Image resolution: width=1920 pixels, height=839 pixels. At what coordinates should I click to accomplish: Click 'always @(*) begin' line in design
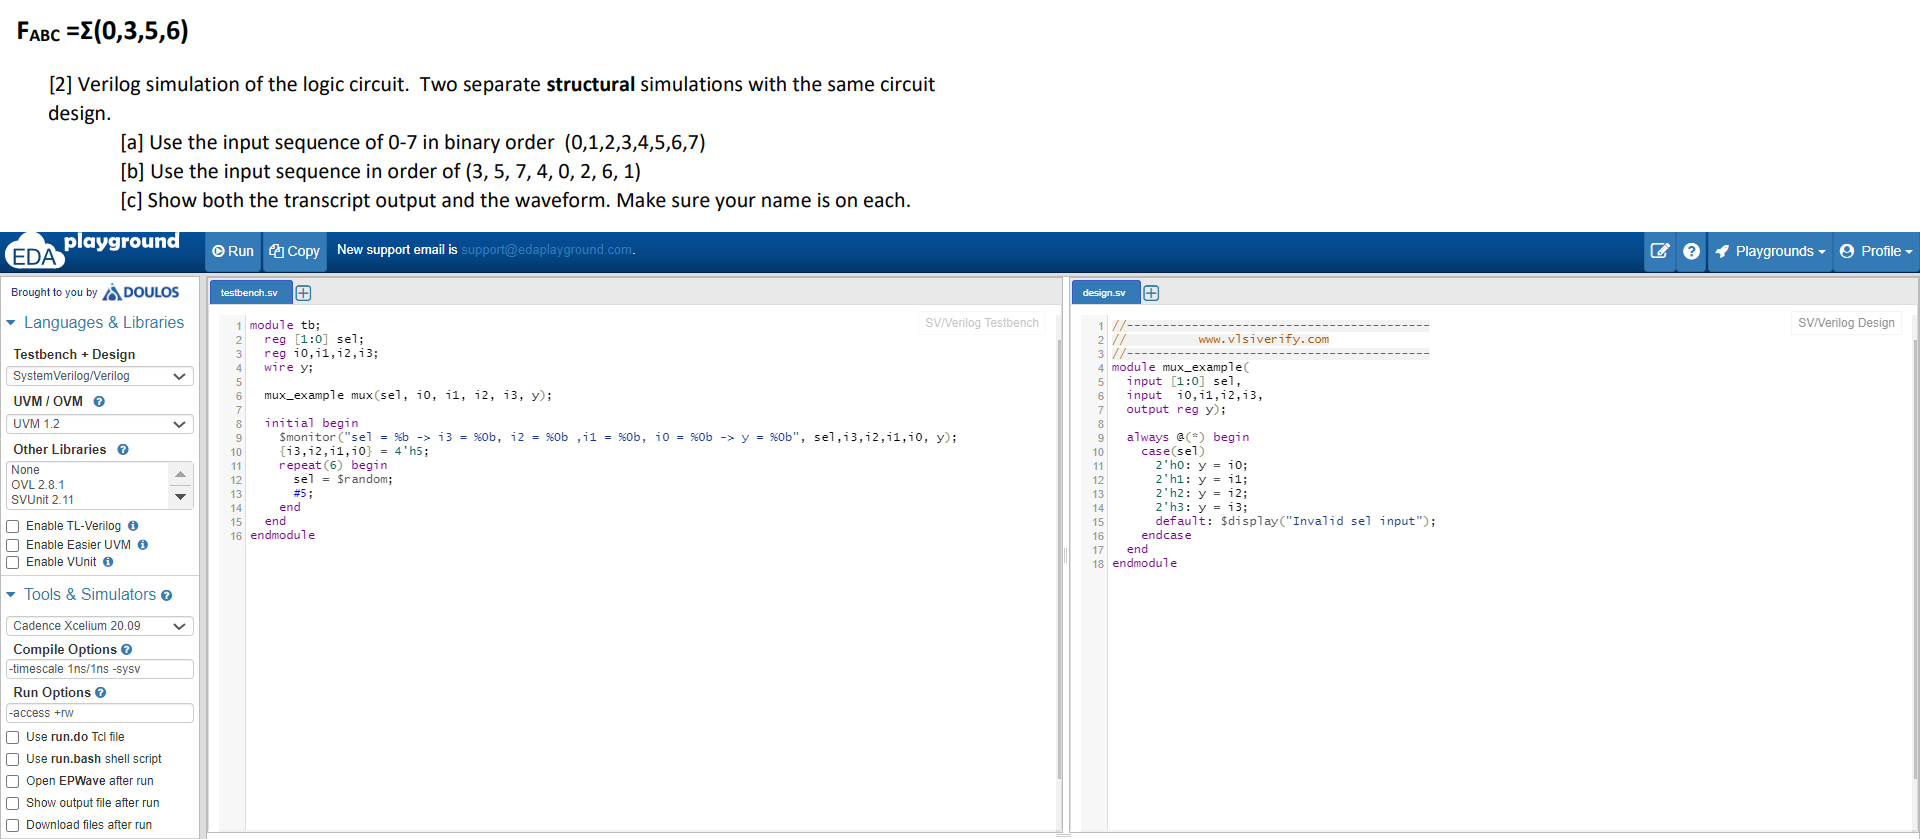1188,437
